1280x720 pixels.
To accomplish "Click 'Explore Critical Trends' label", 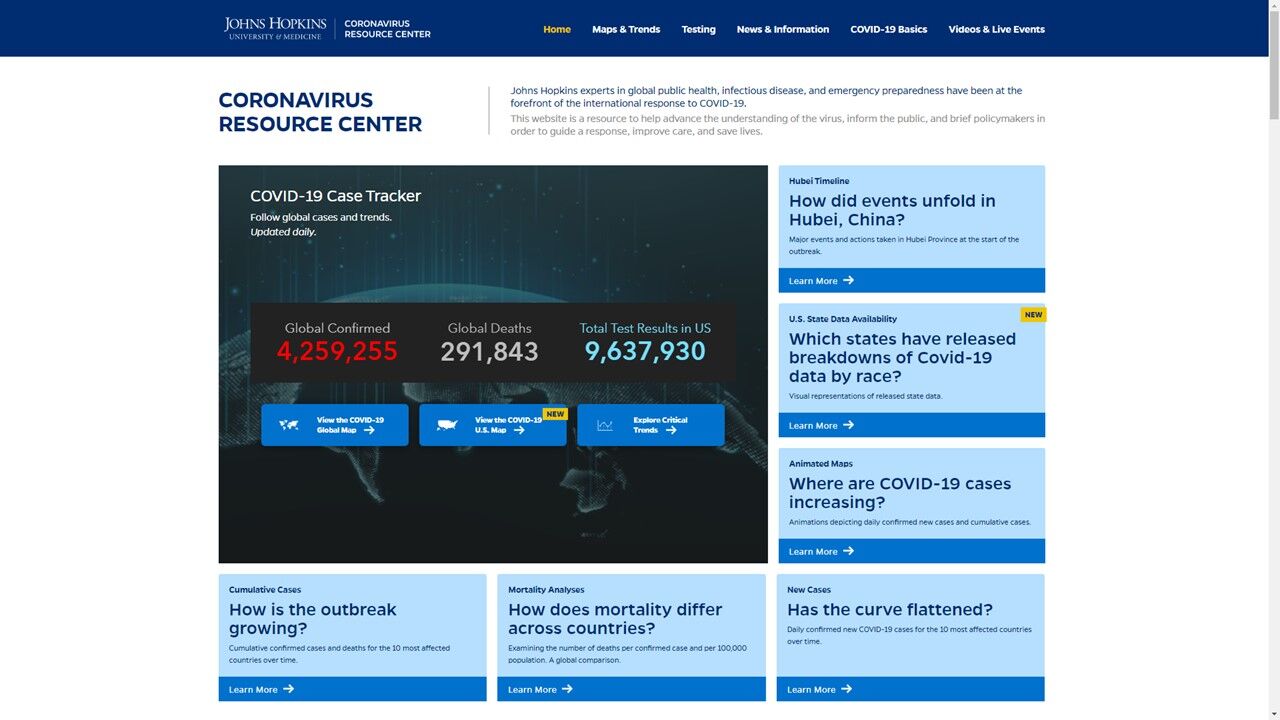I will point(660,425).
